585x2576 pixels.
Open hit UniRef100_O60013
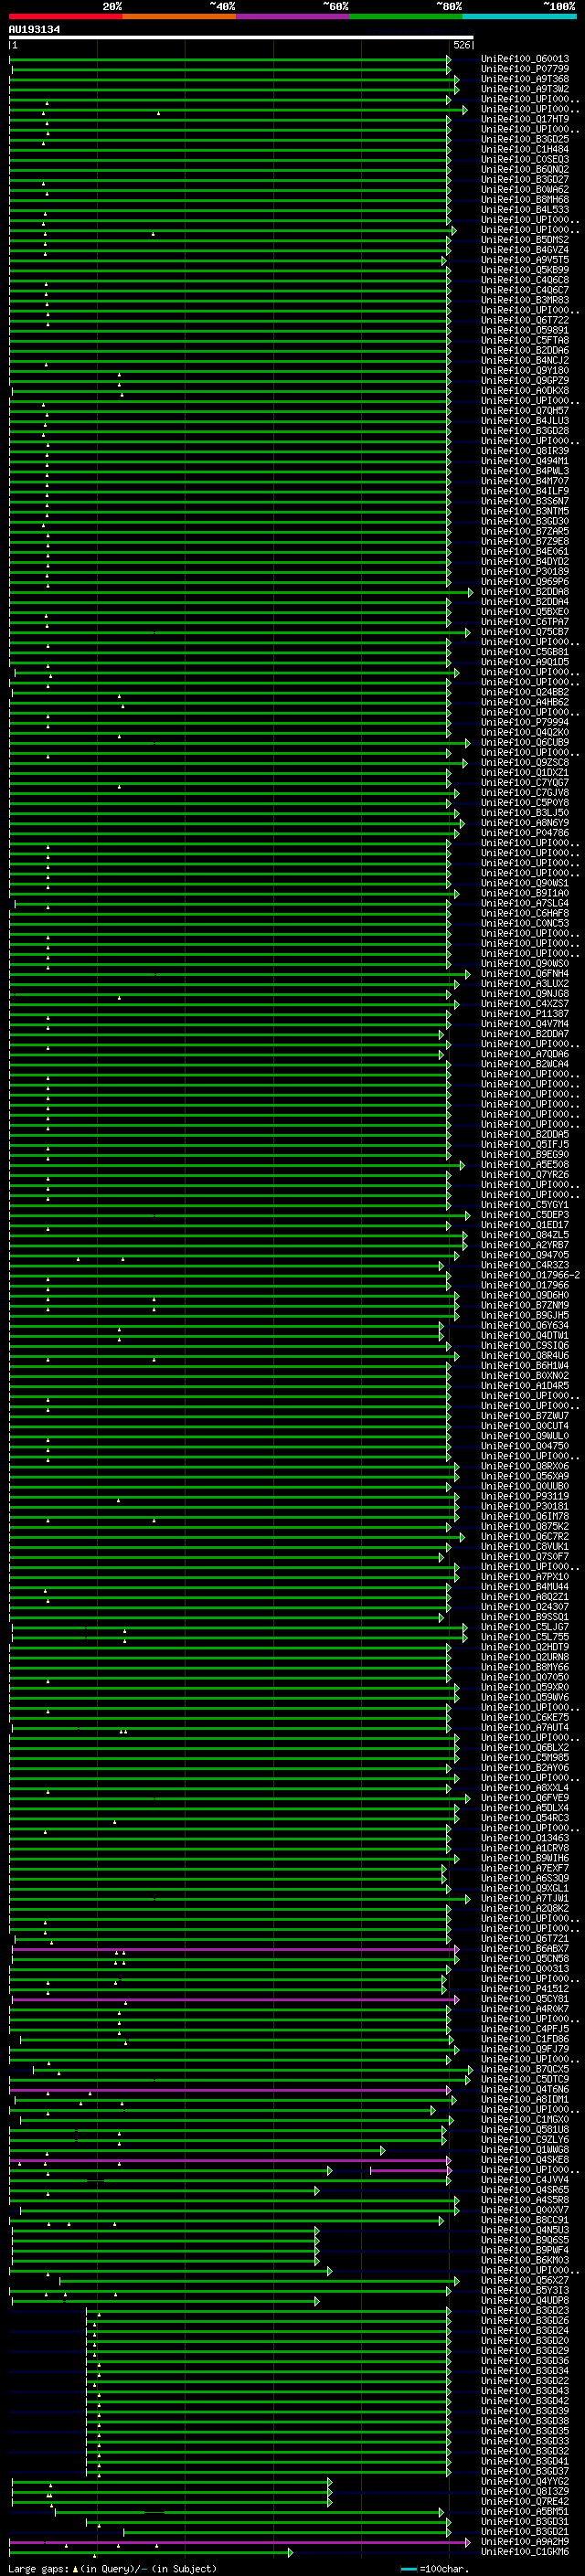click(x=525, y=59)
